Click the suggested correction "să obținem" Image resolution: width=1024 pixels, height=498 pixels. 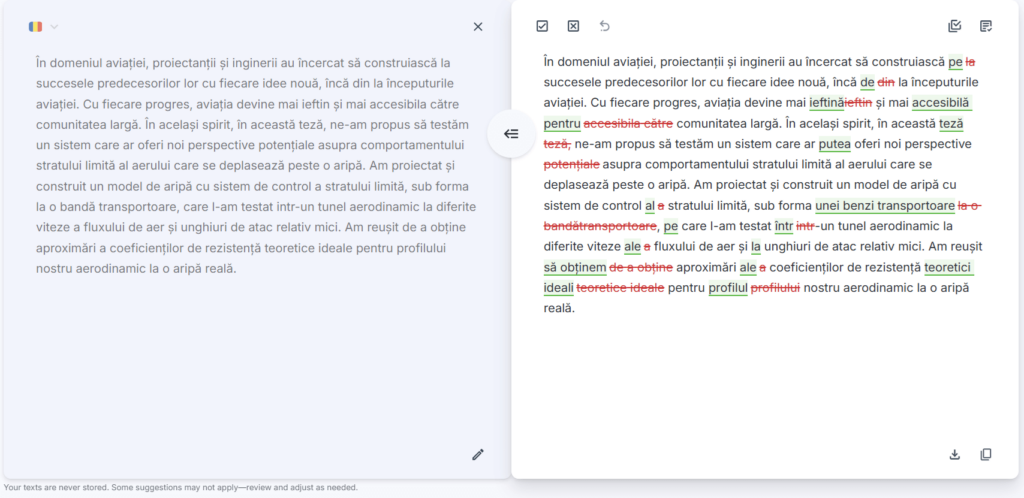[x=574, y=267]
